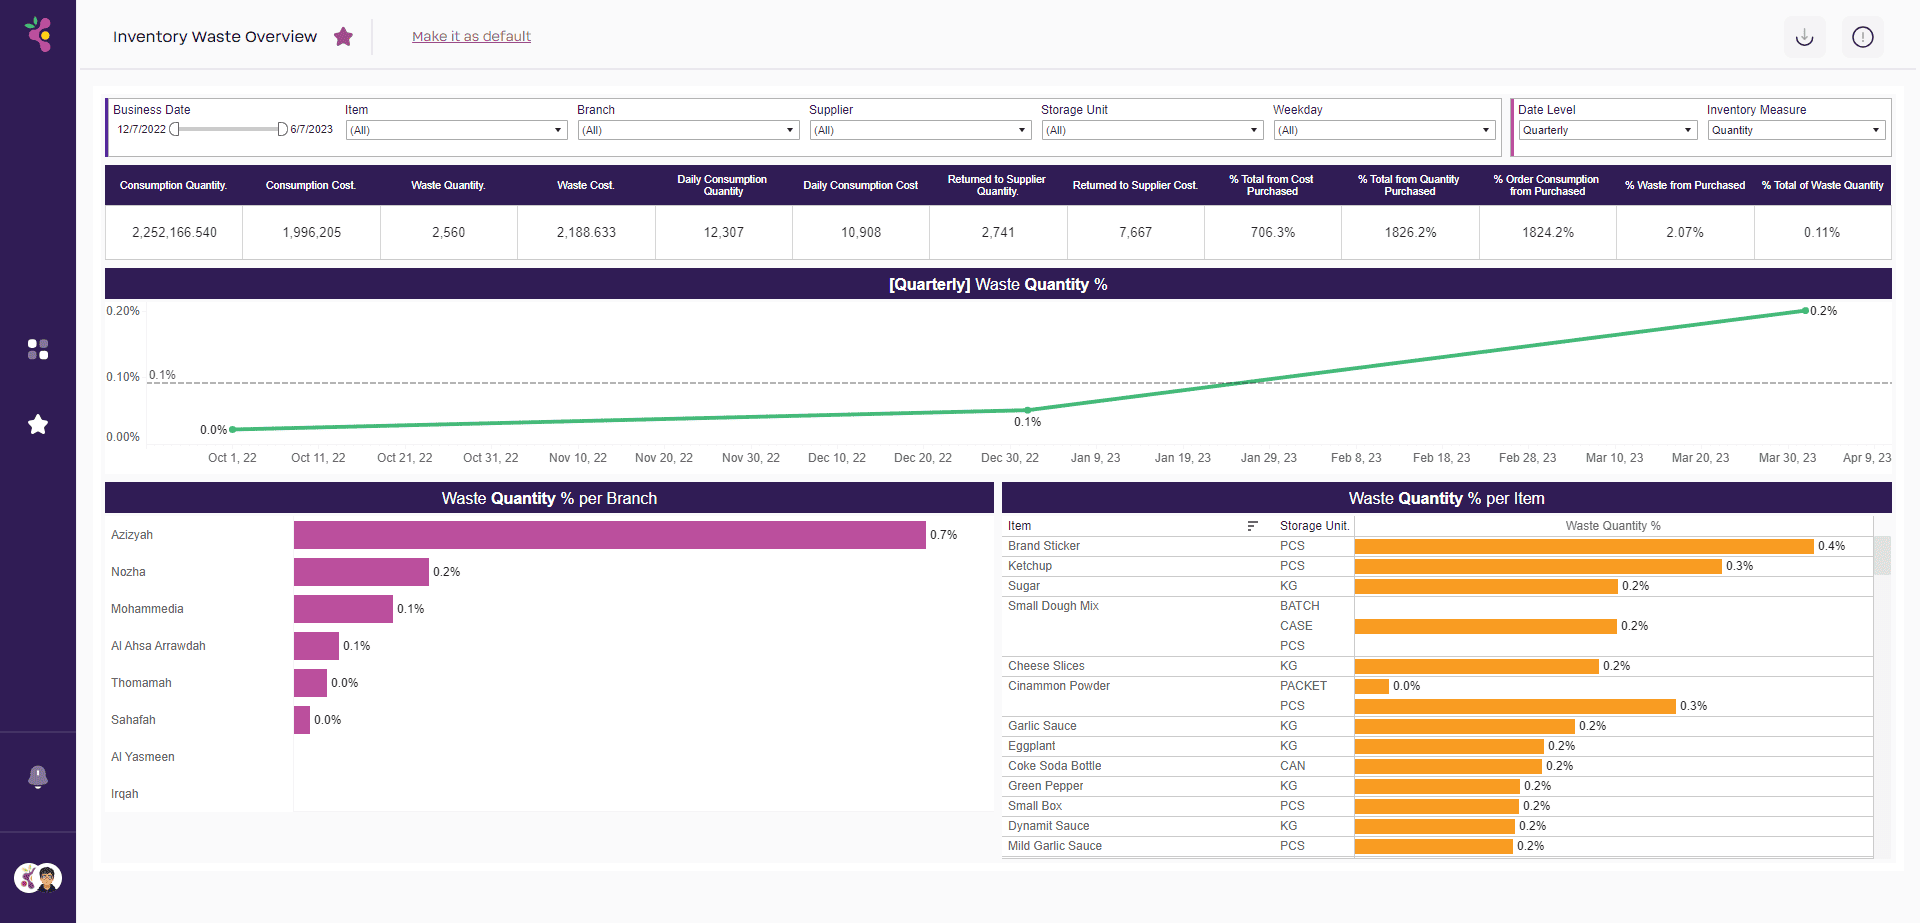Screen dimensions: 1920x923
Task: Open the Inventory Measure dropdown
Action: tap(1796, 130)
